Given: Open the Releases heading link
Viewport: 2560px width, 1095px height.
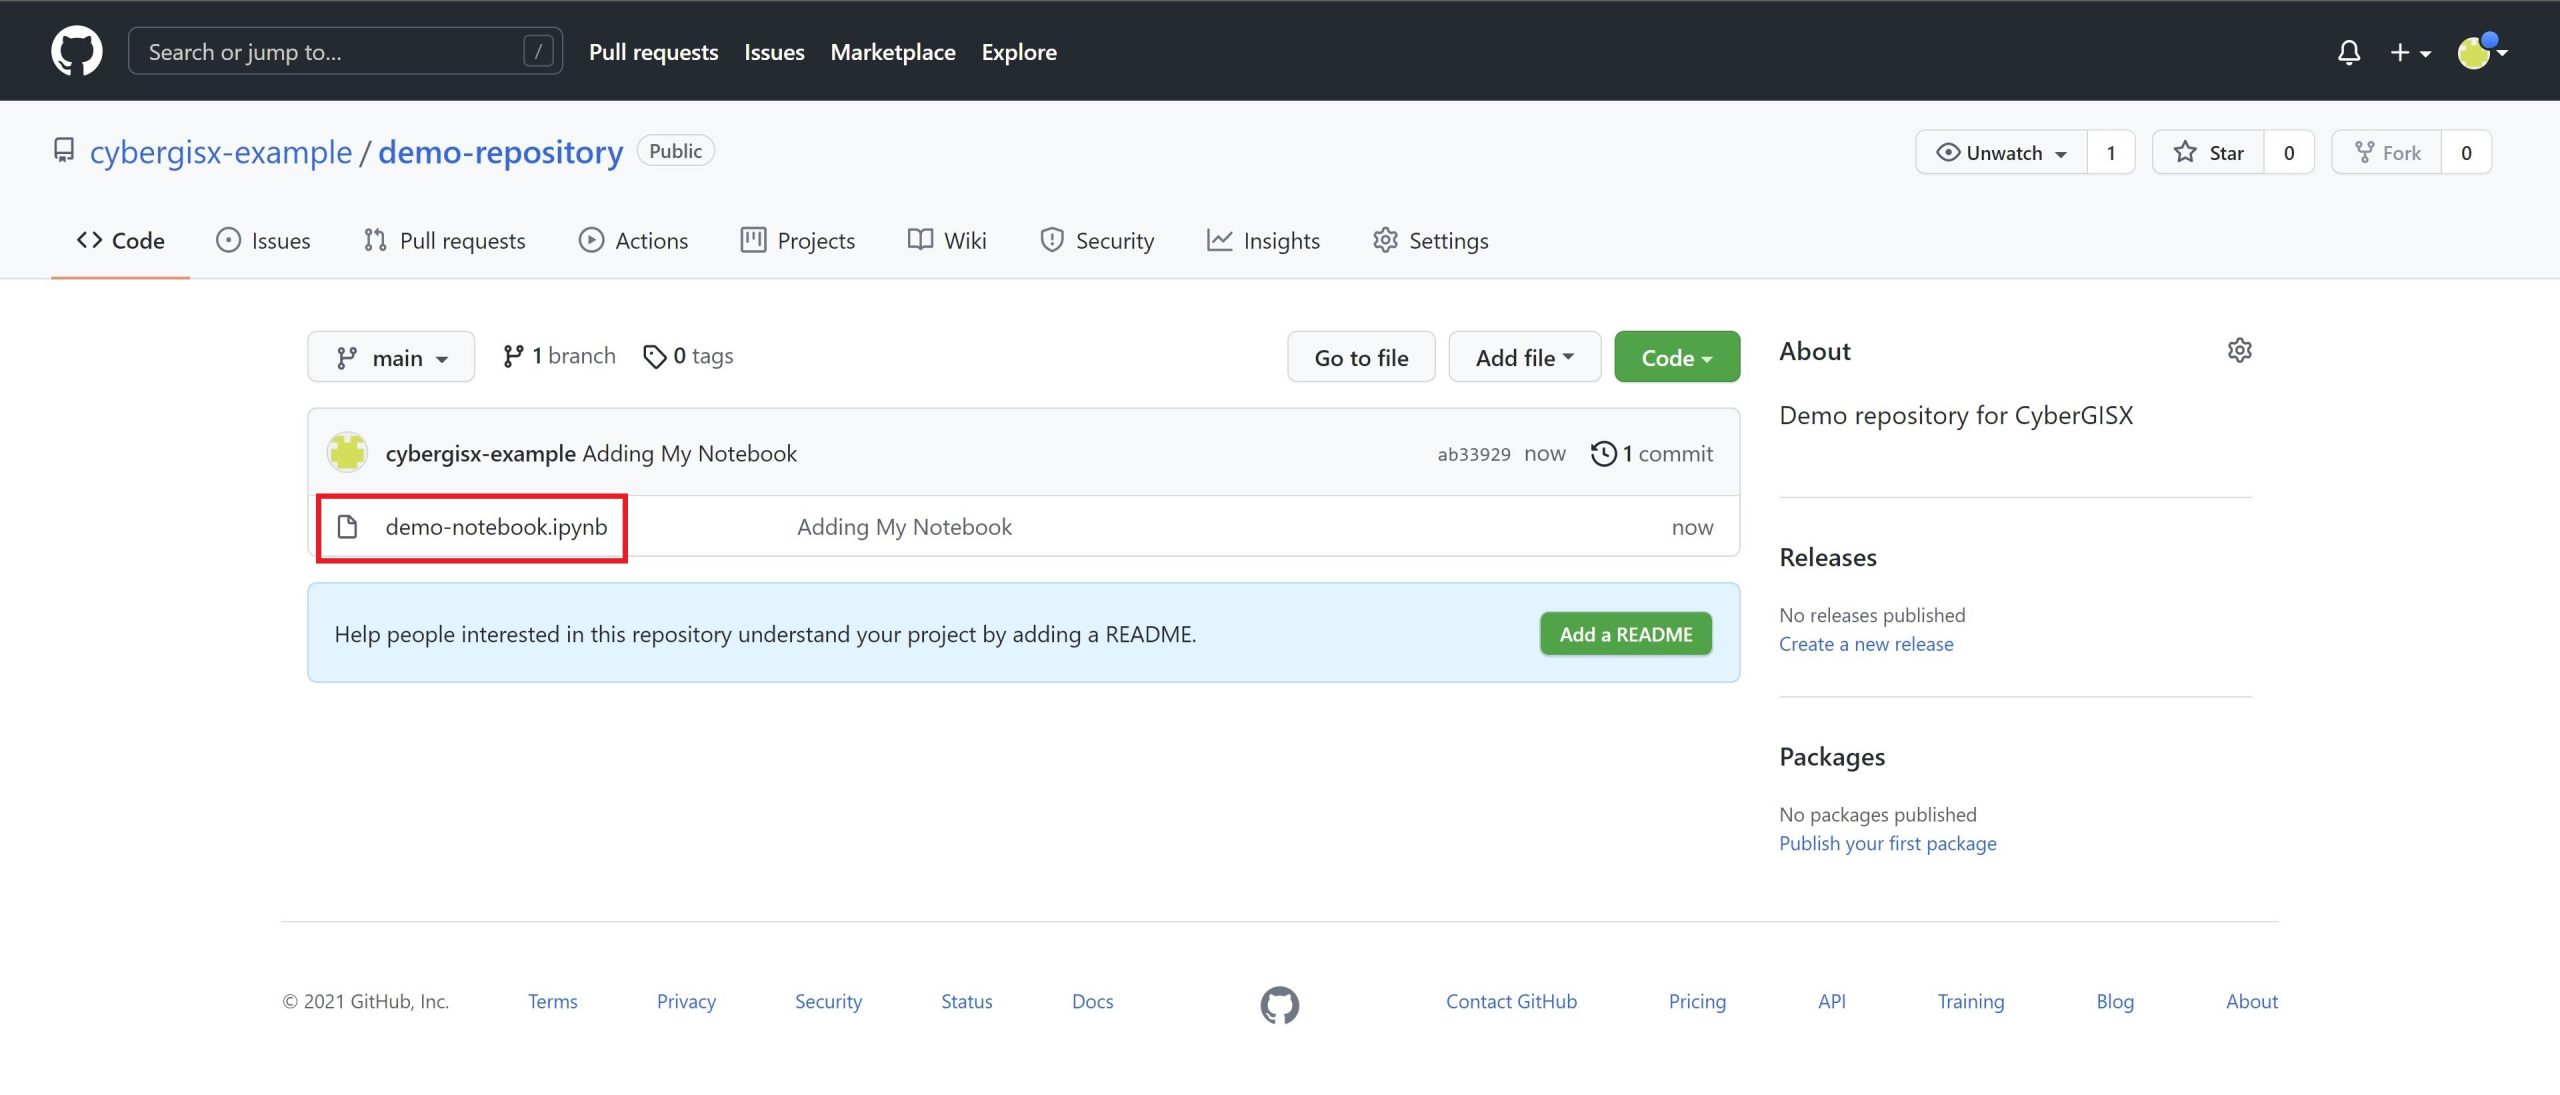Looking at the screenshot, I should click(1828, 558).
